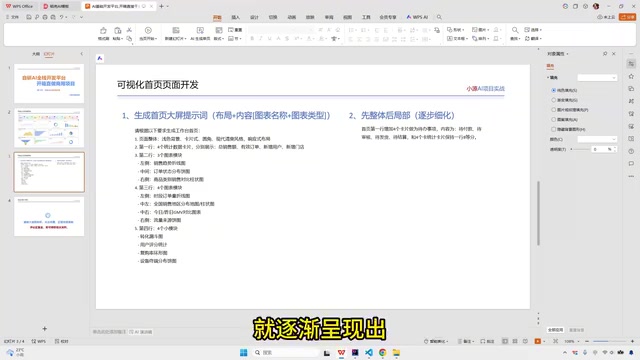This screenshot has height=360, width=640.
Task: Add new slide with plus below thumbnails
Action: (x=44, y=329)
